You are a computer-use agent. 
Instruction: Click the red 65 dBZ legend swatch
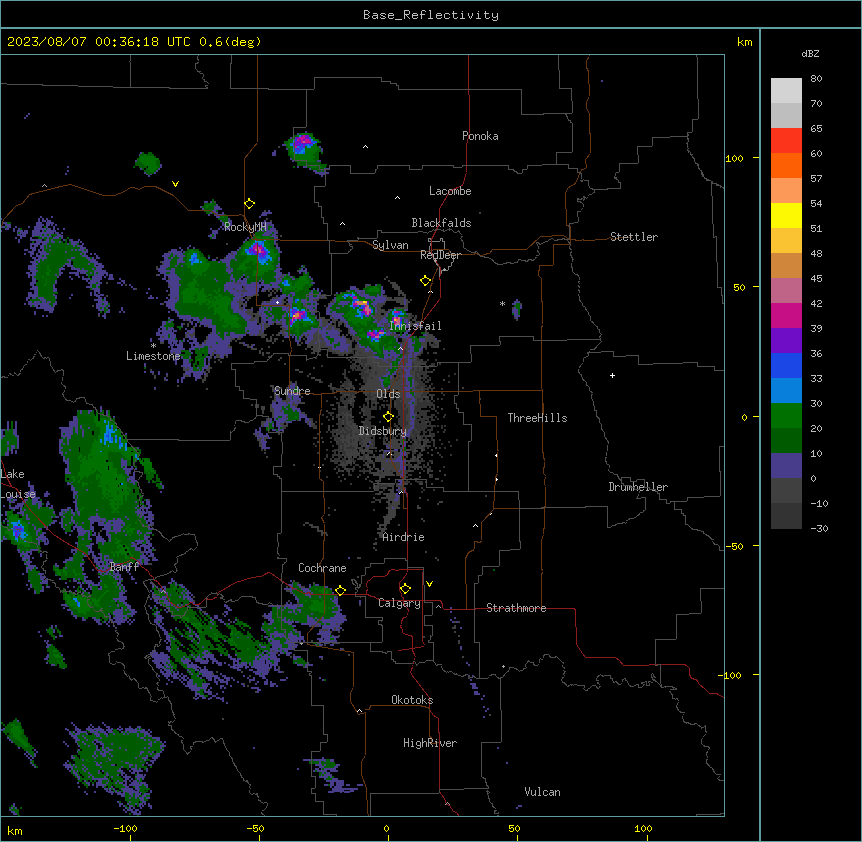click(x=786, y=140)
